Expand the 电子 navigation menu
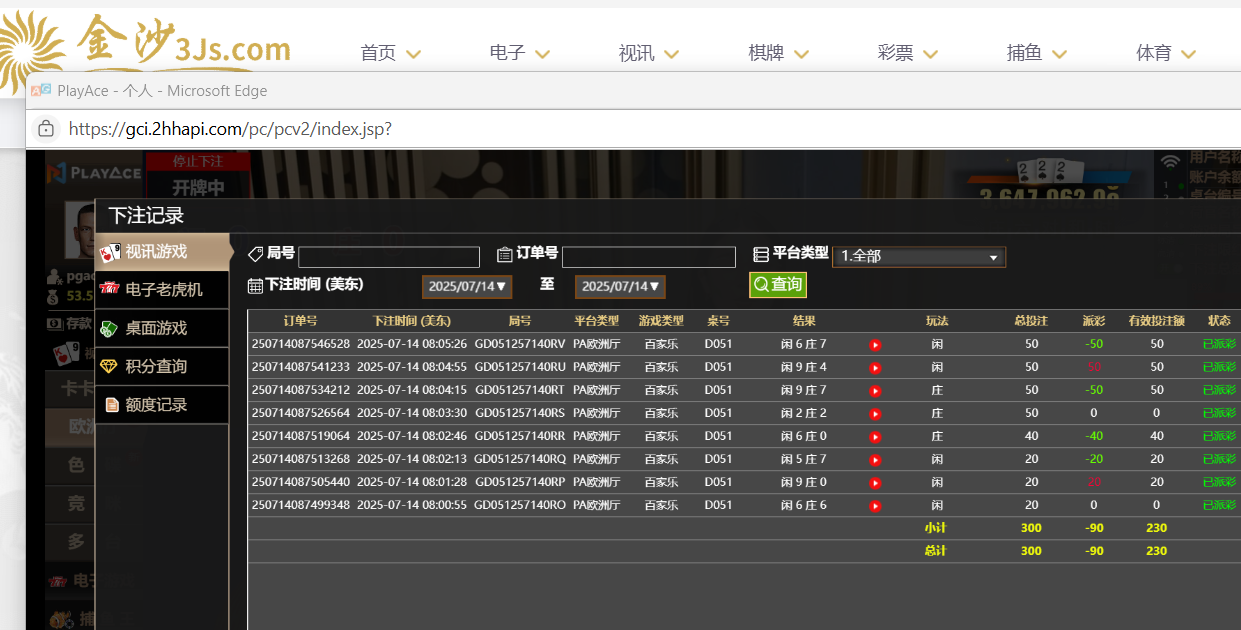Viewport: 1241px width, 630px height. [520, 54]
